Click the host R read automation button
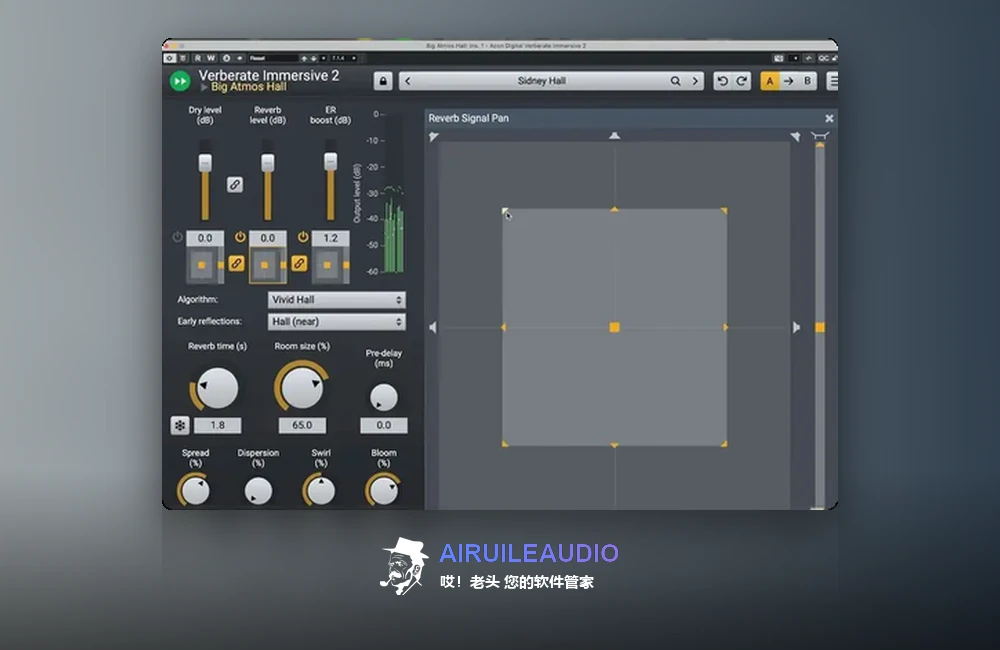This screenshot has height=650, width=1000. tap(198, 58)
